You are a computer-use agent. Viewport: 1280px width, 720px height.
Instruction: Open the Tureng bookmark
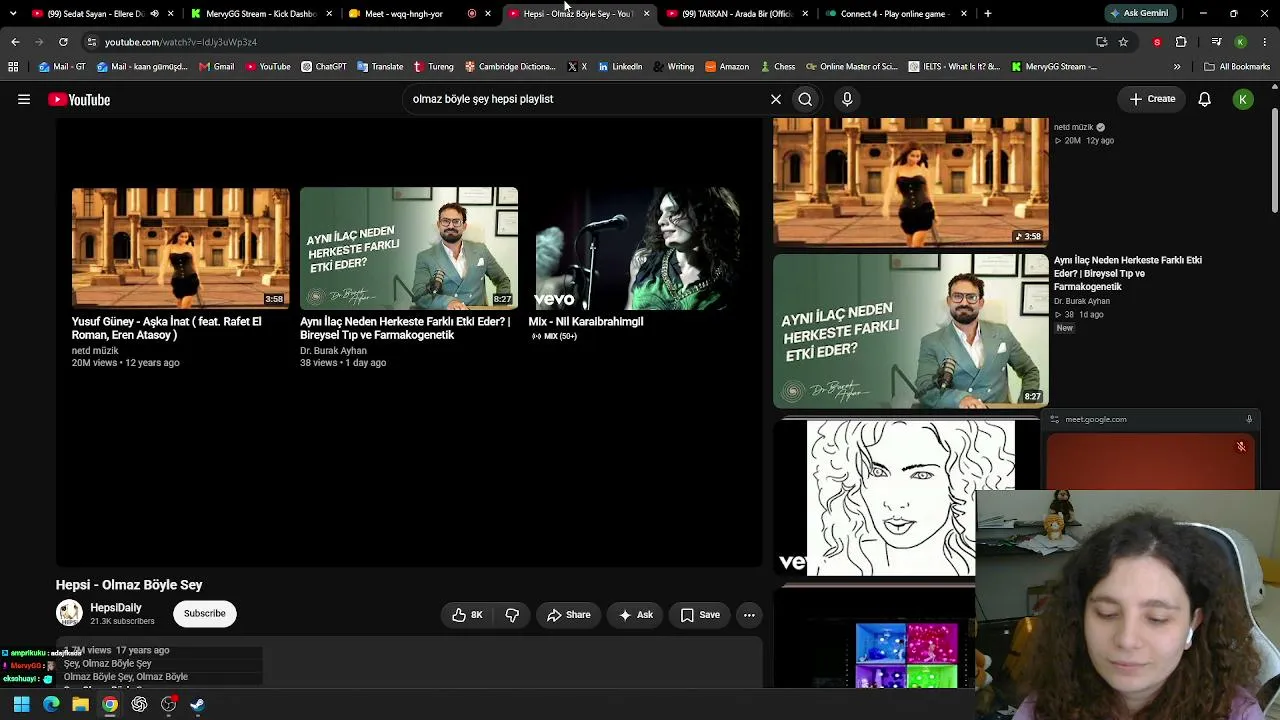(x=433, y=67)
